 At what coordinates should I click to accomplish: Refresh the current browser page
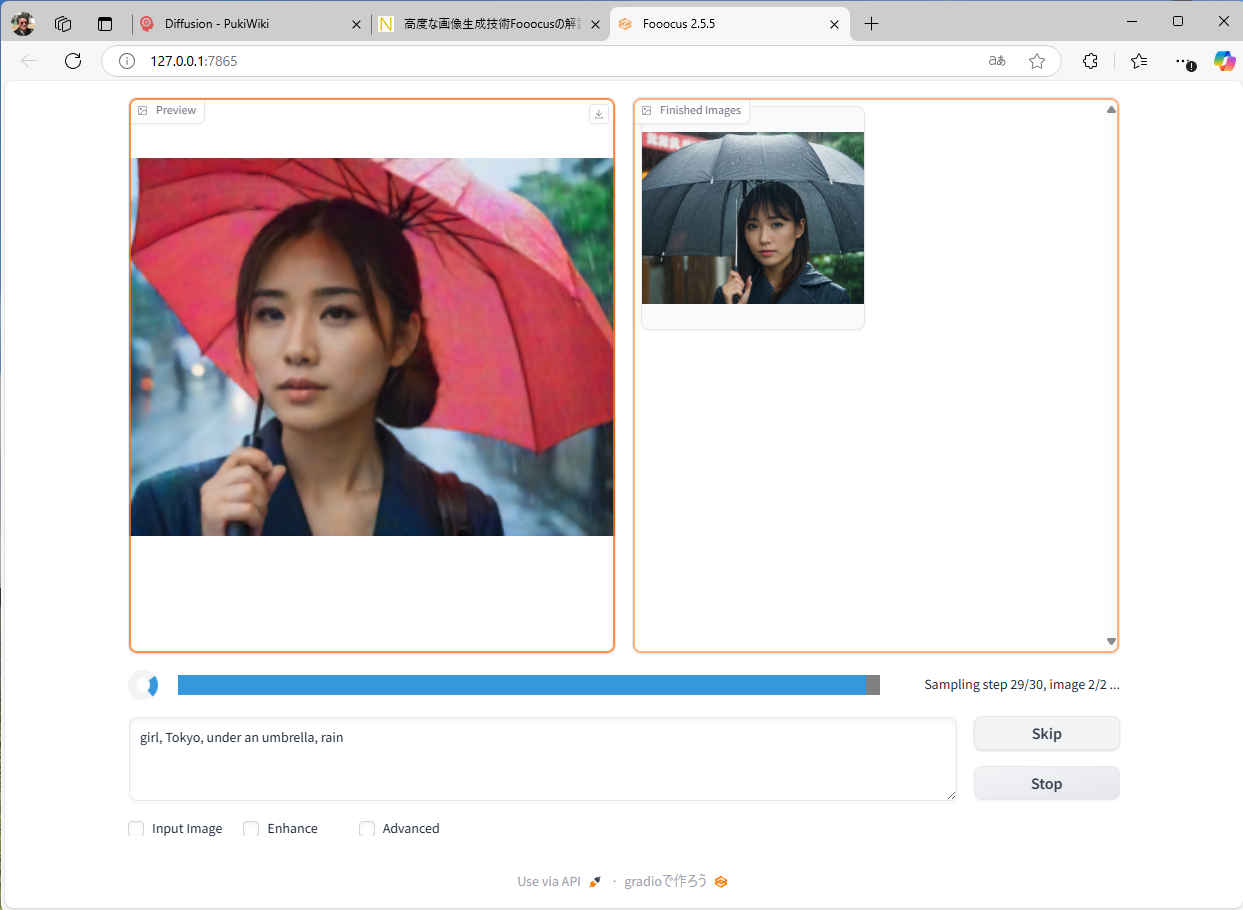coord(73,61)
